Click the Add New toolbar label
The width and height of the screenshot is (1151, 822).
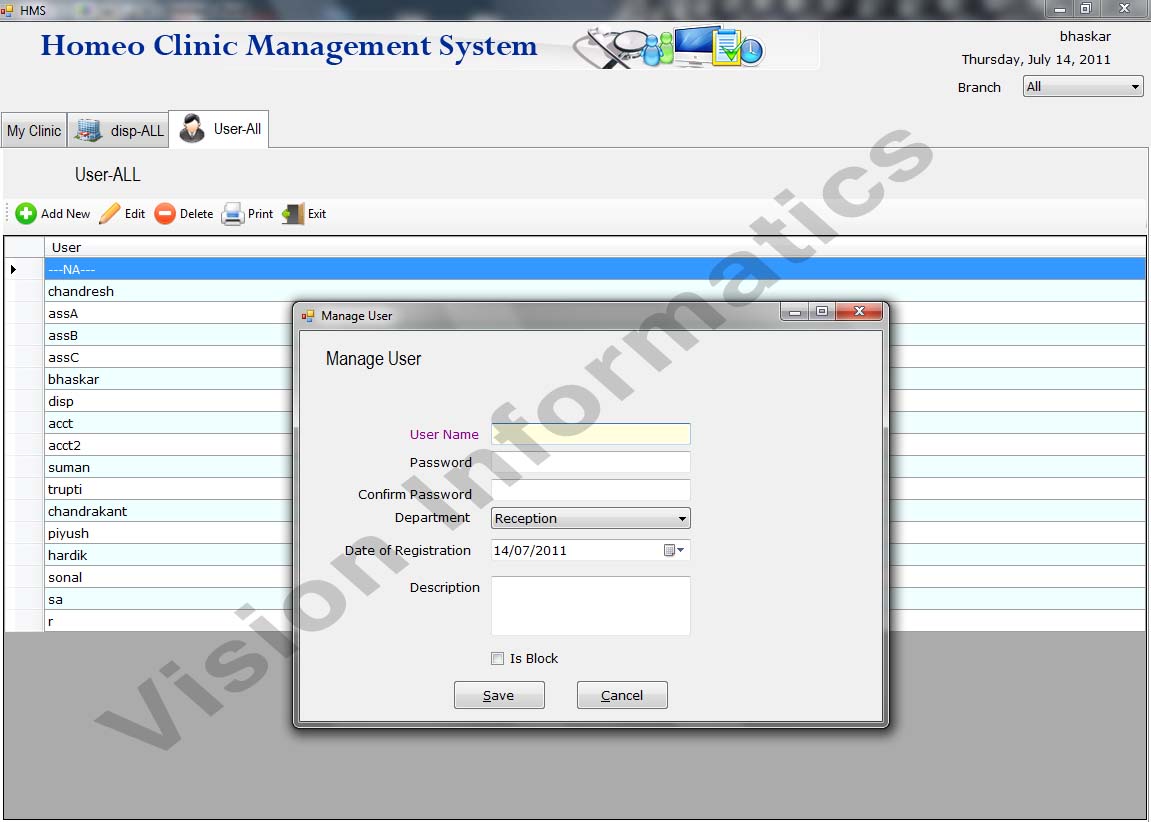click(65, 214)
